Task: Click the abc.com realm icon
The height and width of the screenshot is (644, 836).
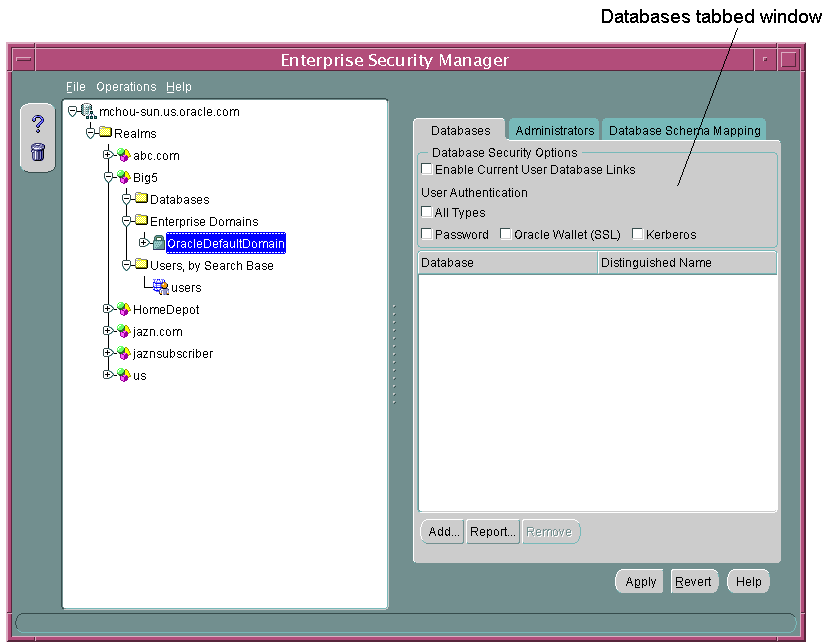Action: (x=124, y=156)
